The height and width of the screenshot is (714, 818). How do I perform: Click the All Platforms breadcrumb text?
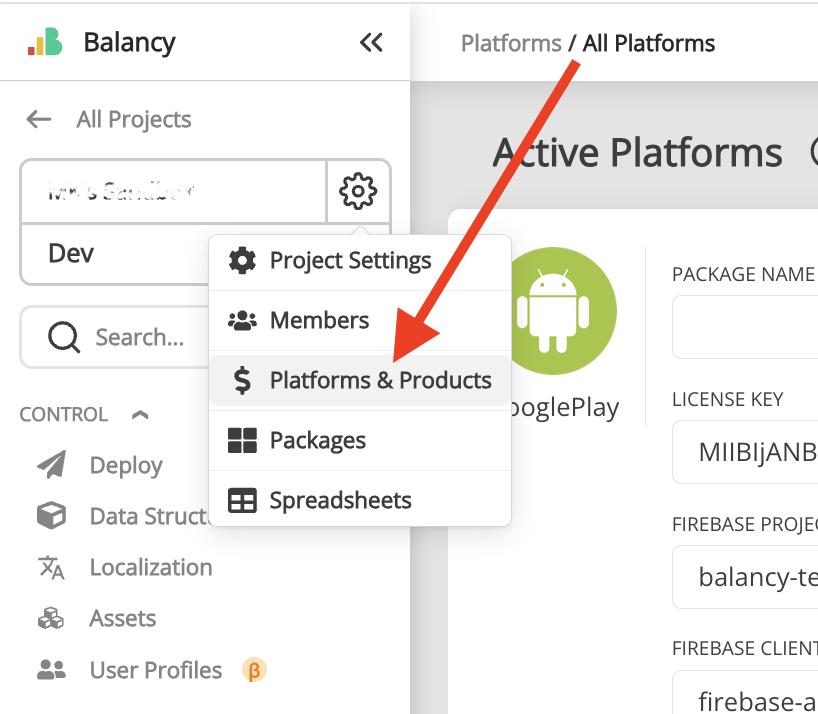(648, 43)
